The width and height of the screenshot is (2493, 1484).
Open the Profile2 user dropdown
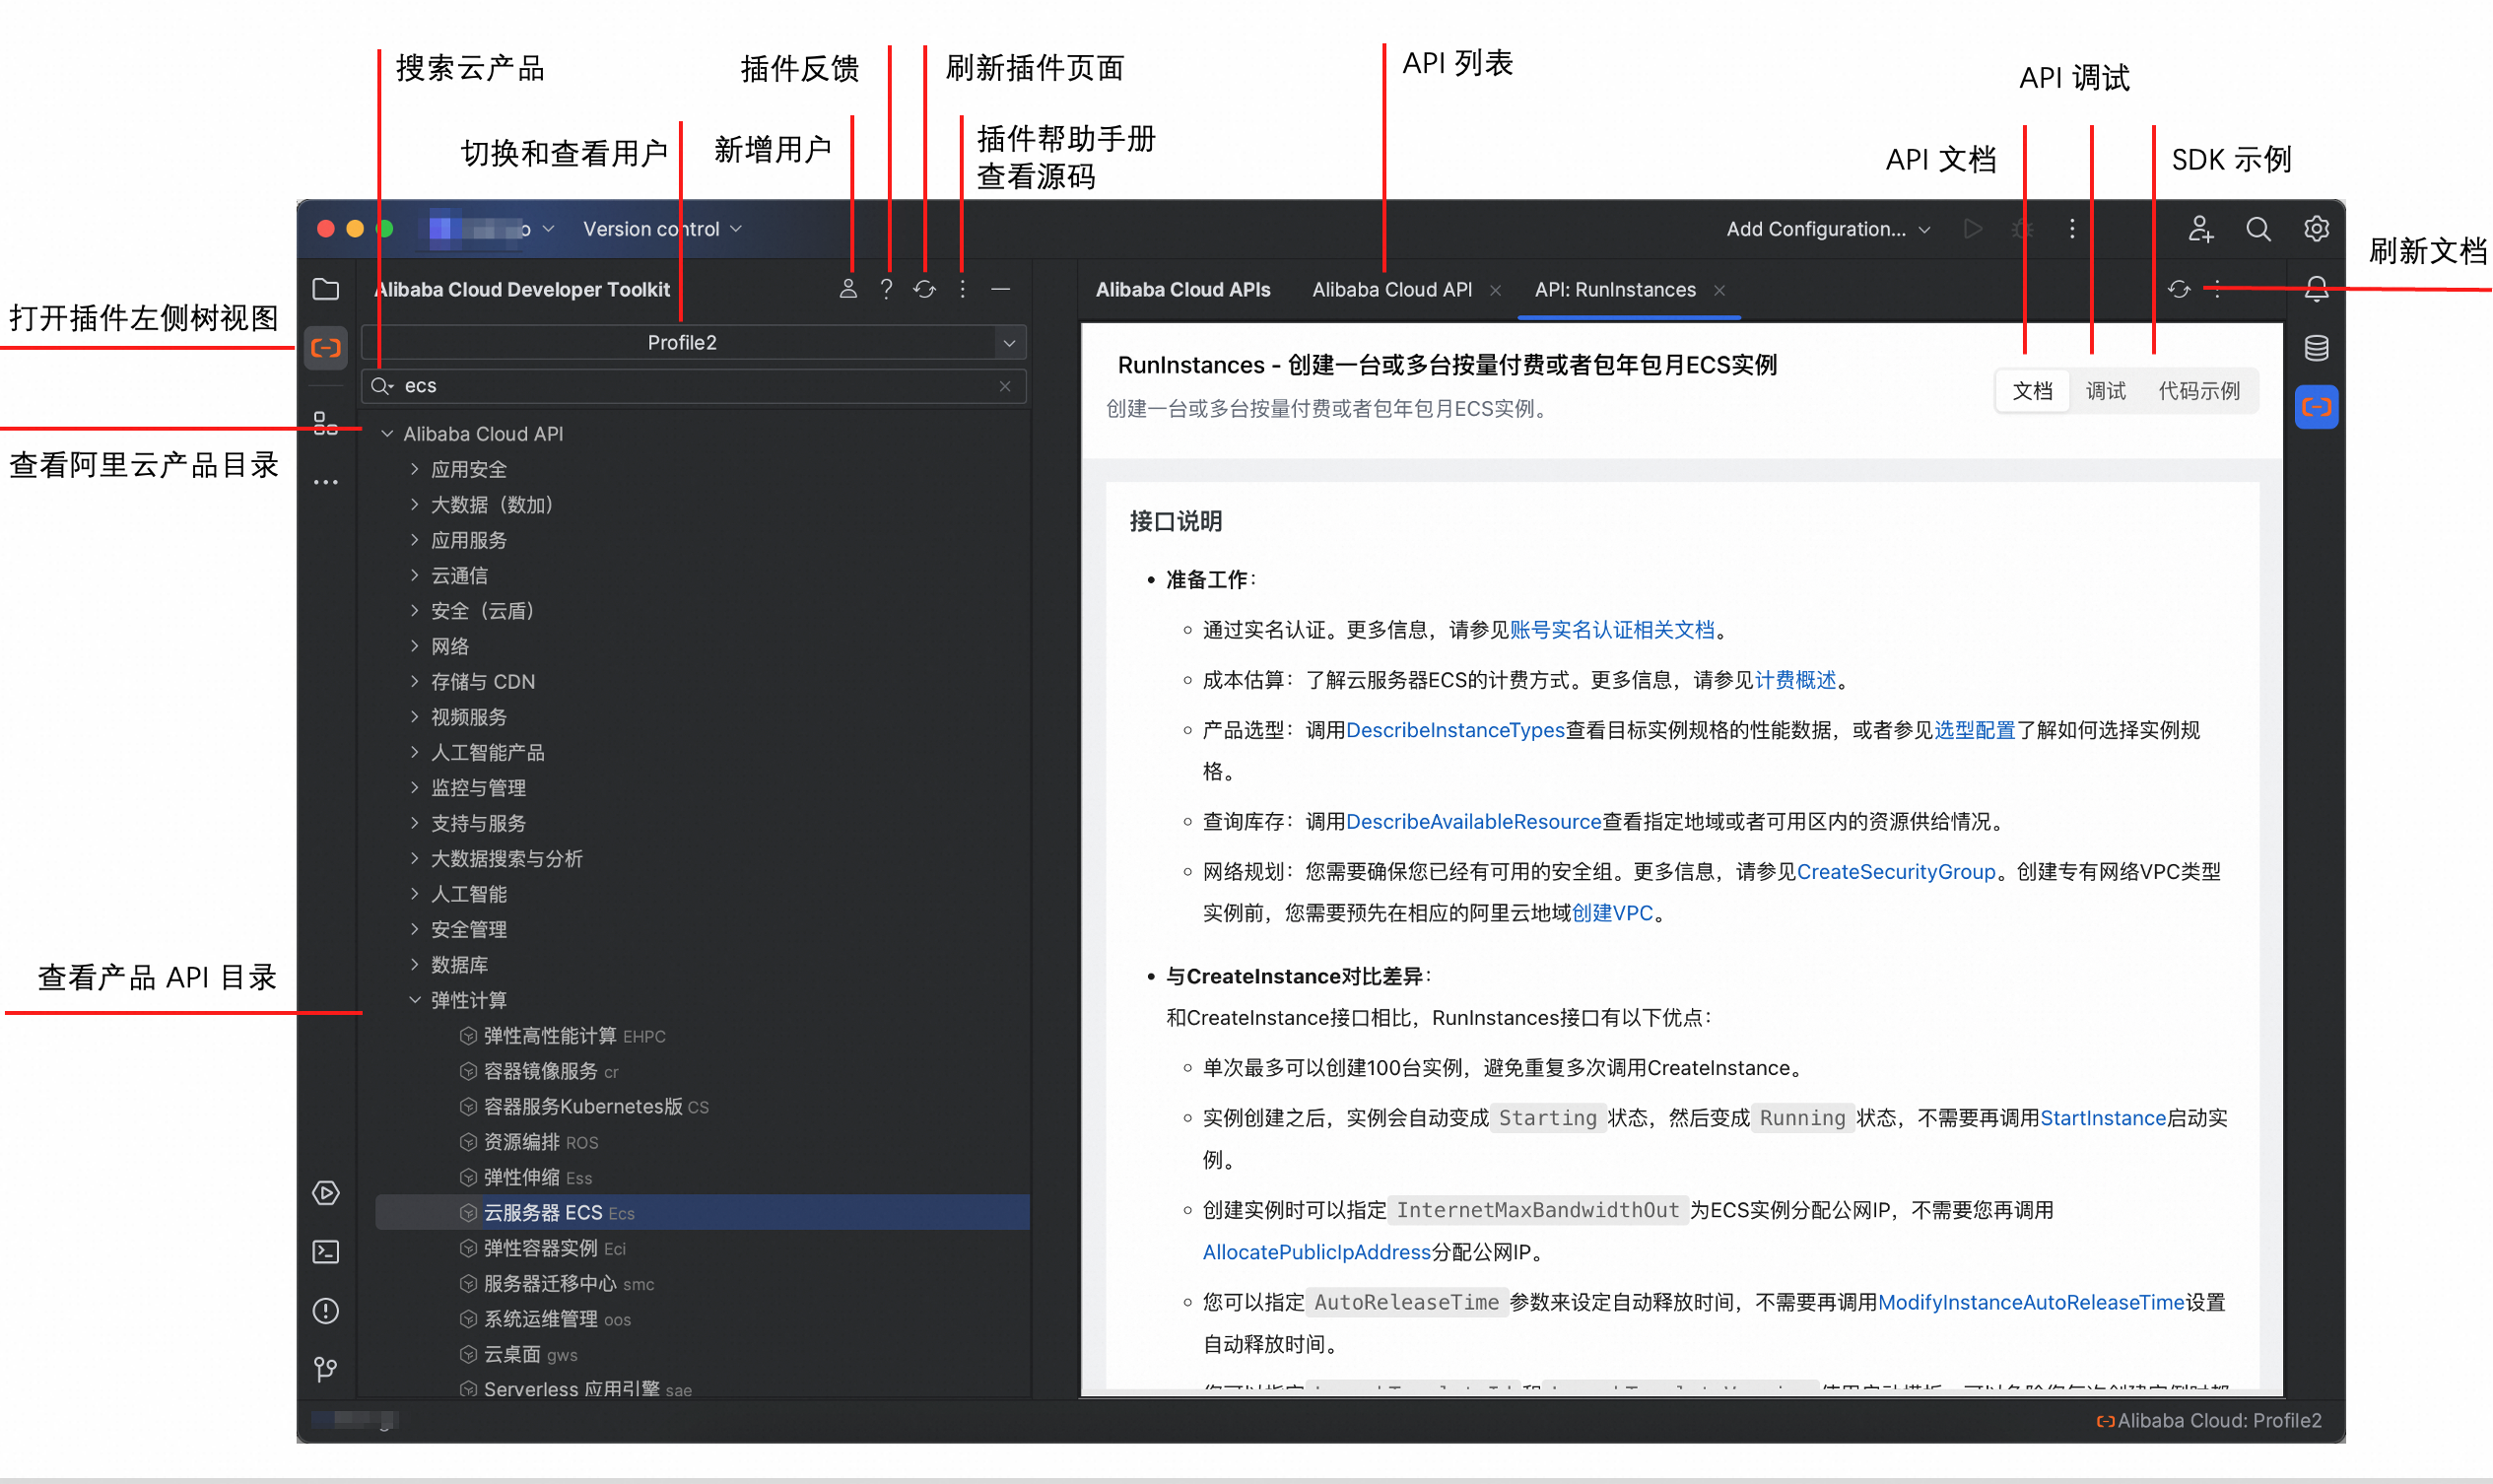pos(694,343)
